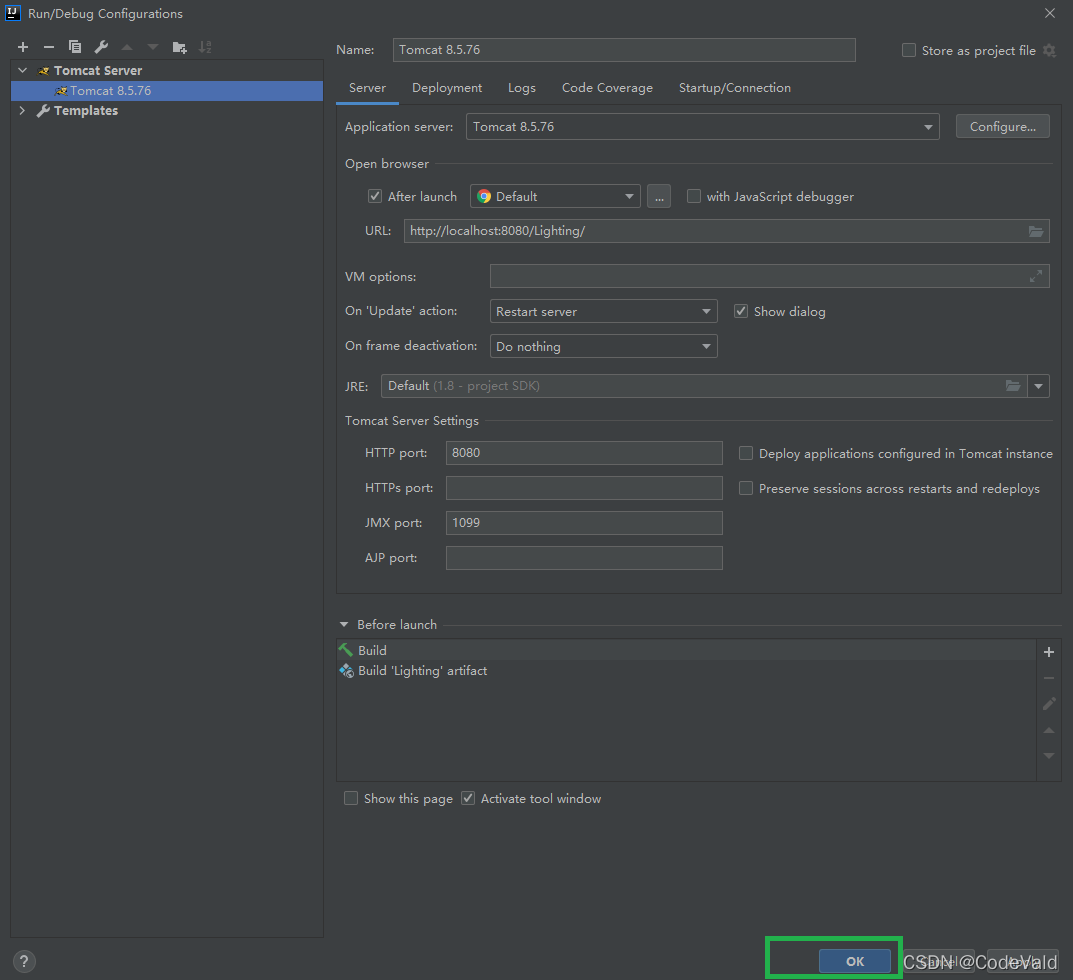Click the Chrome icon in browser selector
1073x980 pixels.
484,196
